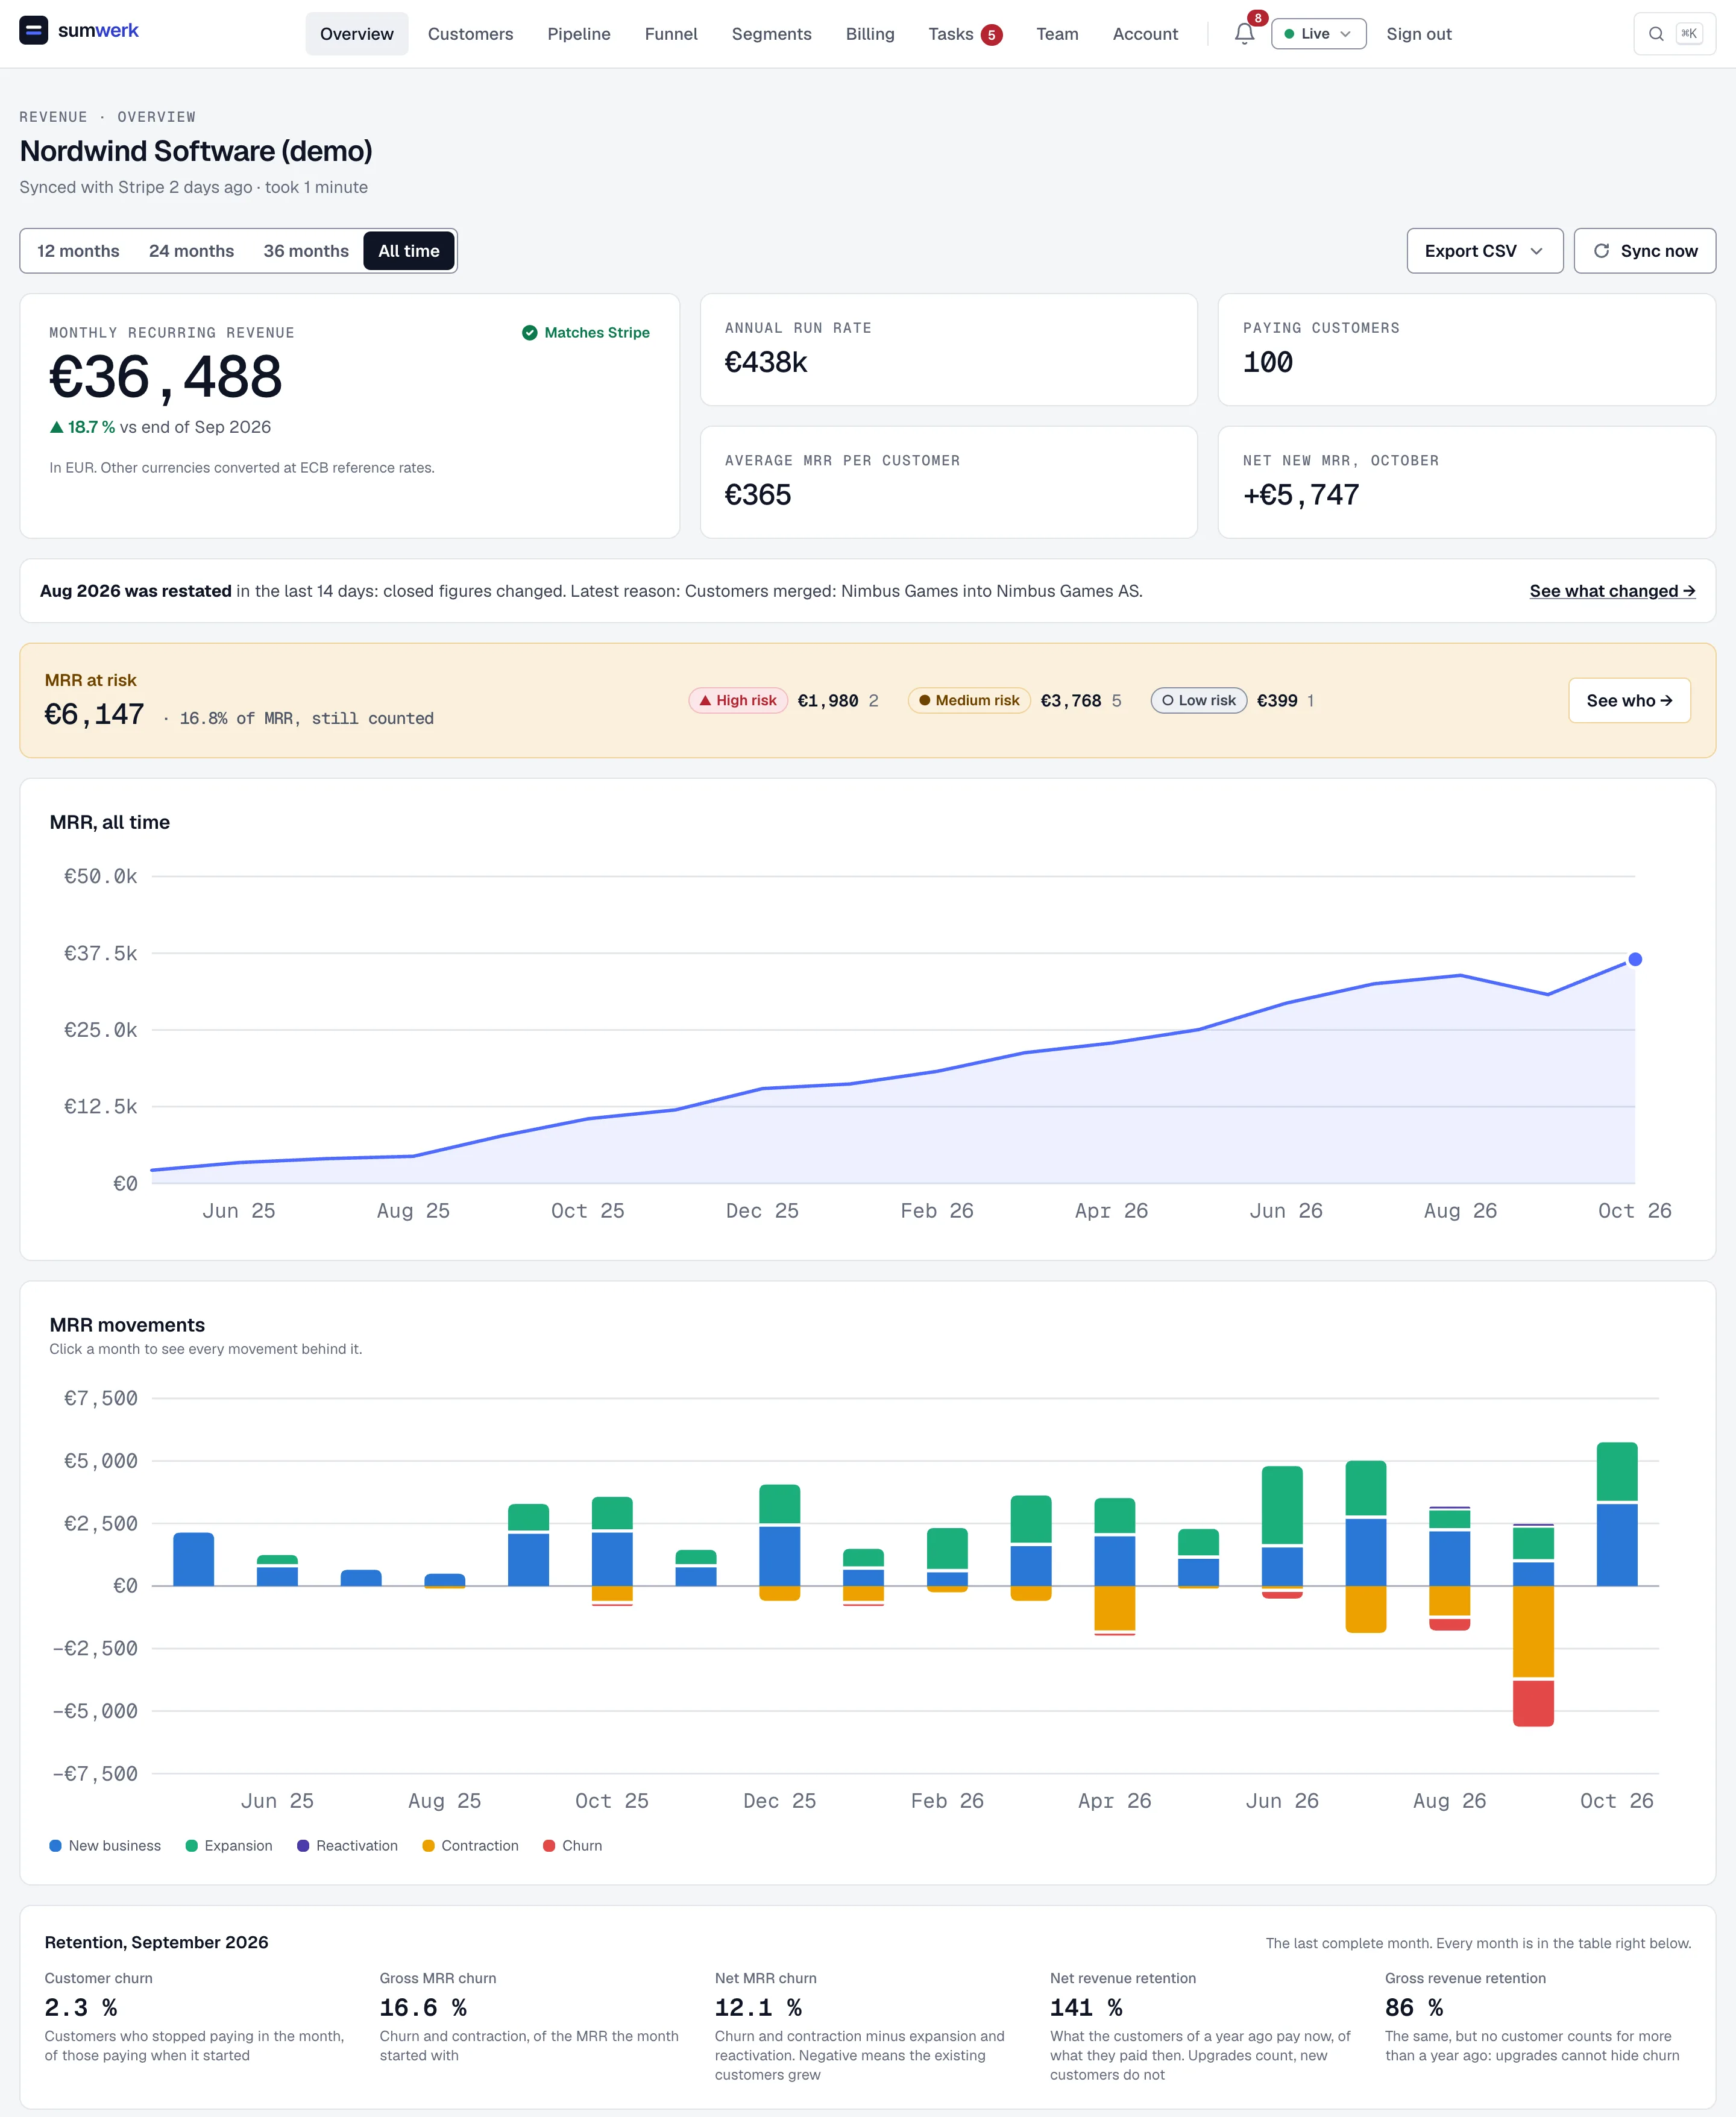
Task: Click the MRR chart end-point dot
Action: [1635, 960]
